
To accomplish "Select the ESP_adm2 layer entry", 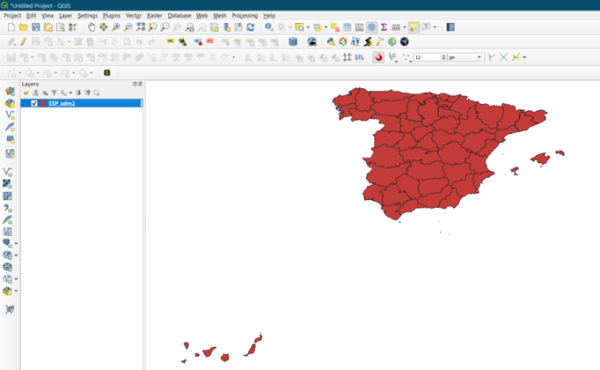I will (x=82, y=103).
